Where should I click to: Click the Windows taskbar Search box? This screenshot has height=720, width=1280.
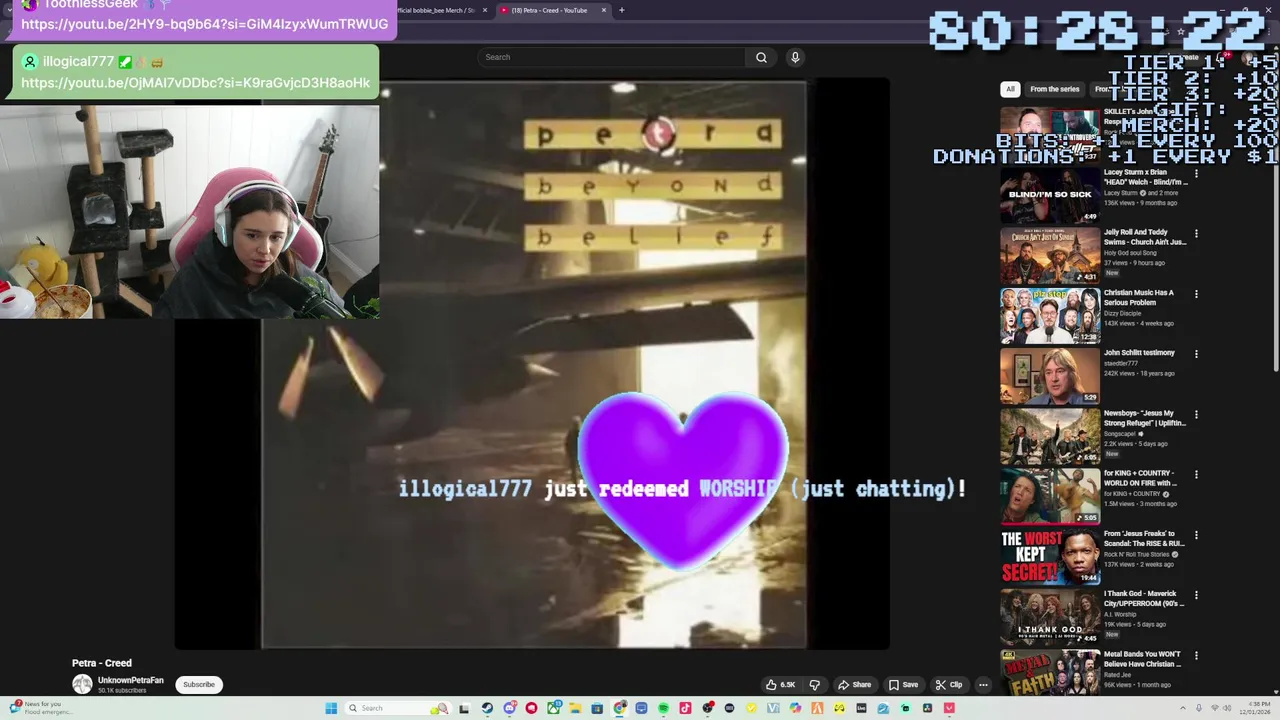click(x=398, y=708)
